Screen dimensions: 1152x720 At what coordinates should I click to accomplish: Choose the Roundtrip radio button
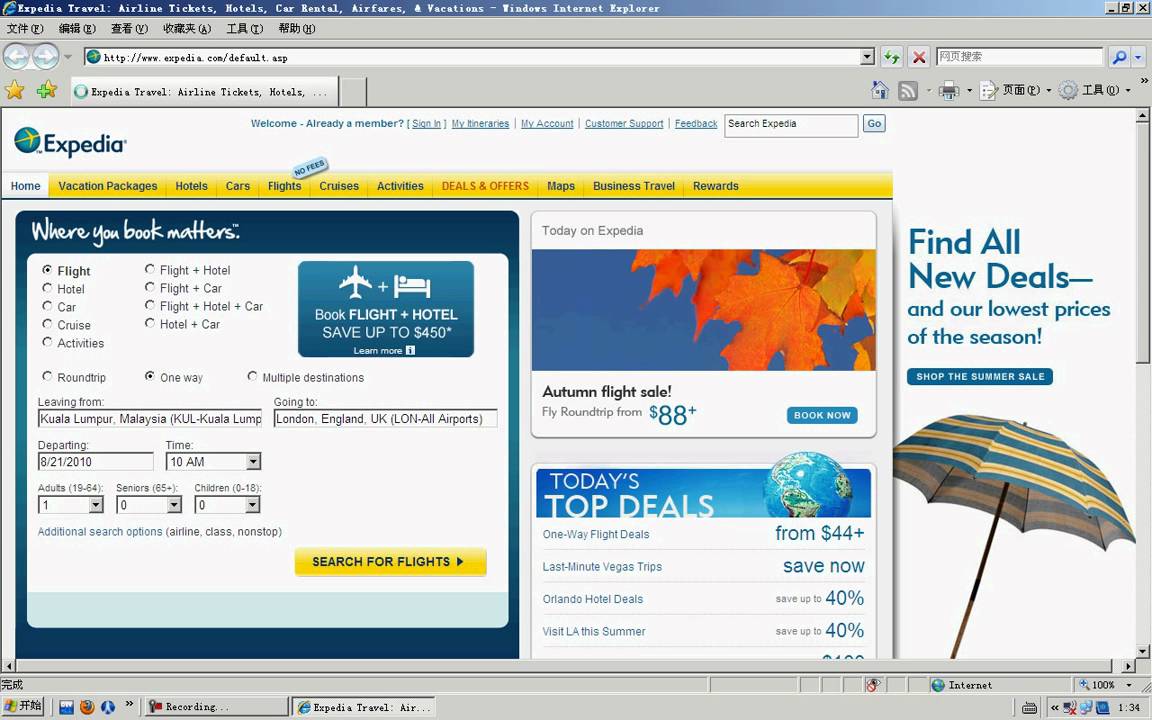tap(47, 376)
